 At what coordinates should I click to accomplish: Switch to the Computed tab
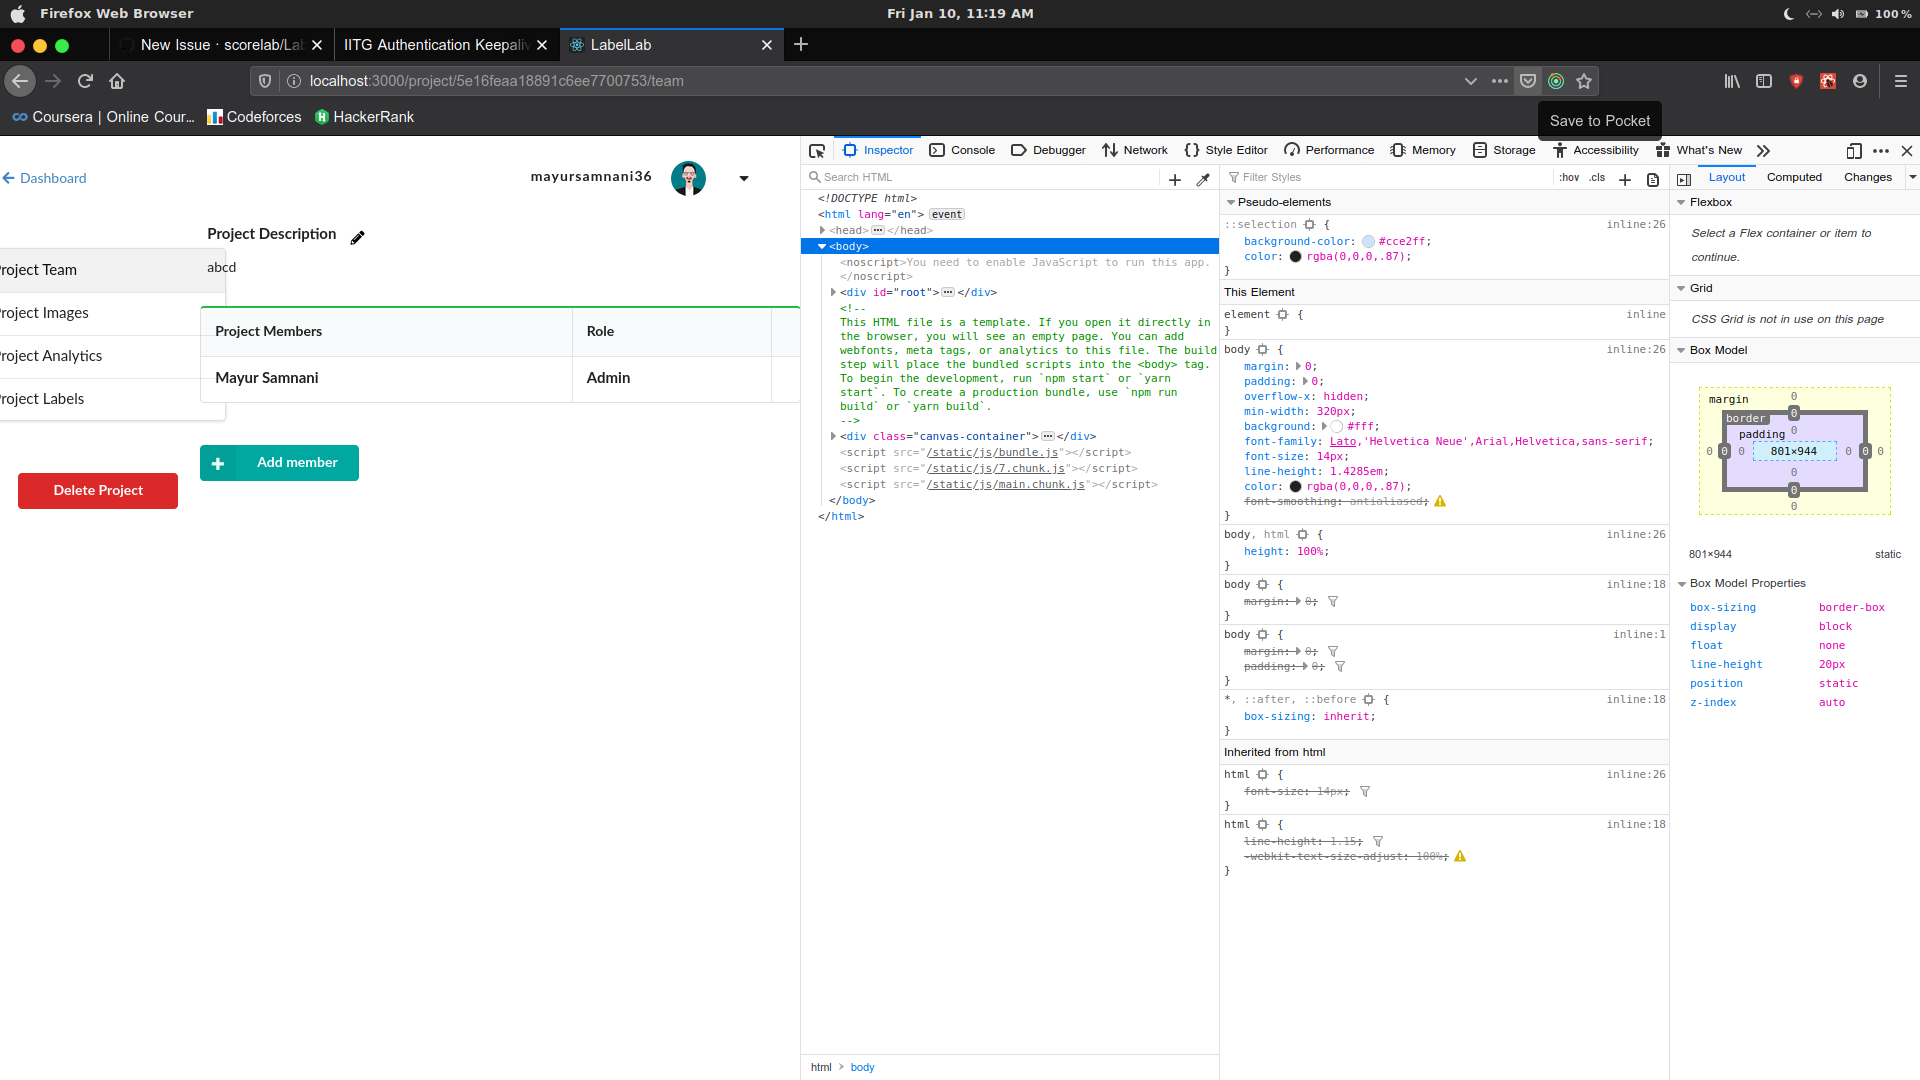(x=1794, y=177)
